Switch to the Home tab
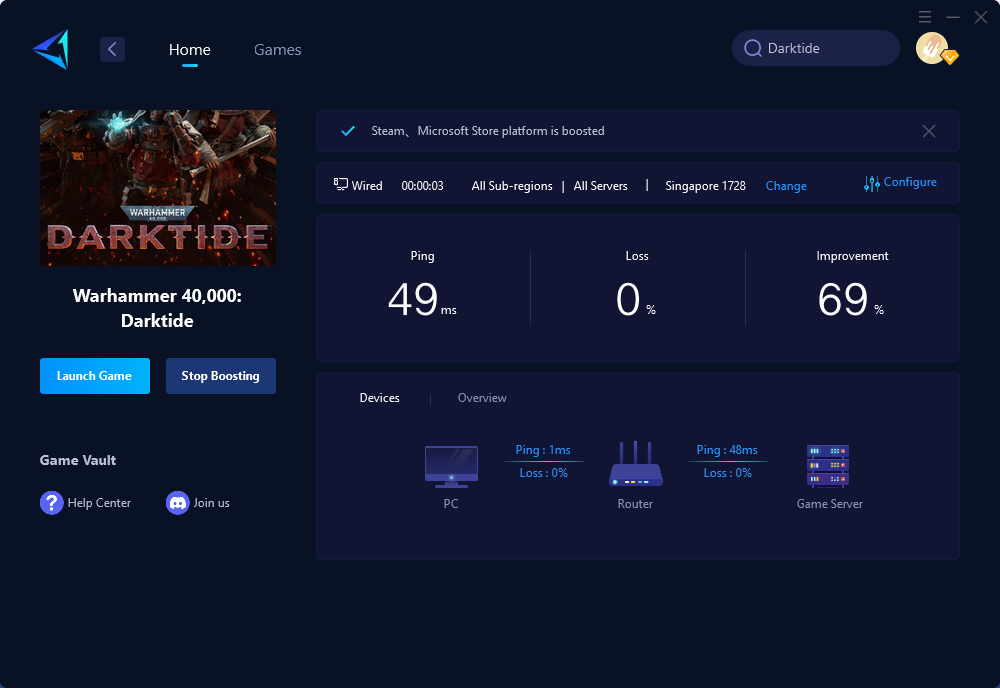1000x688 pixels. click(x=189, y=49)
